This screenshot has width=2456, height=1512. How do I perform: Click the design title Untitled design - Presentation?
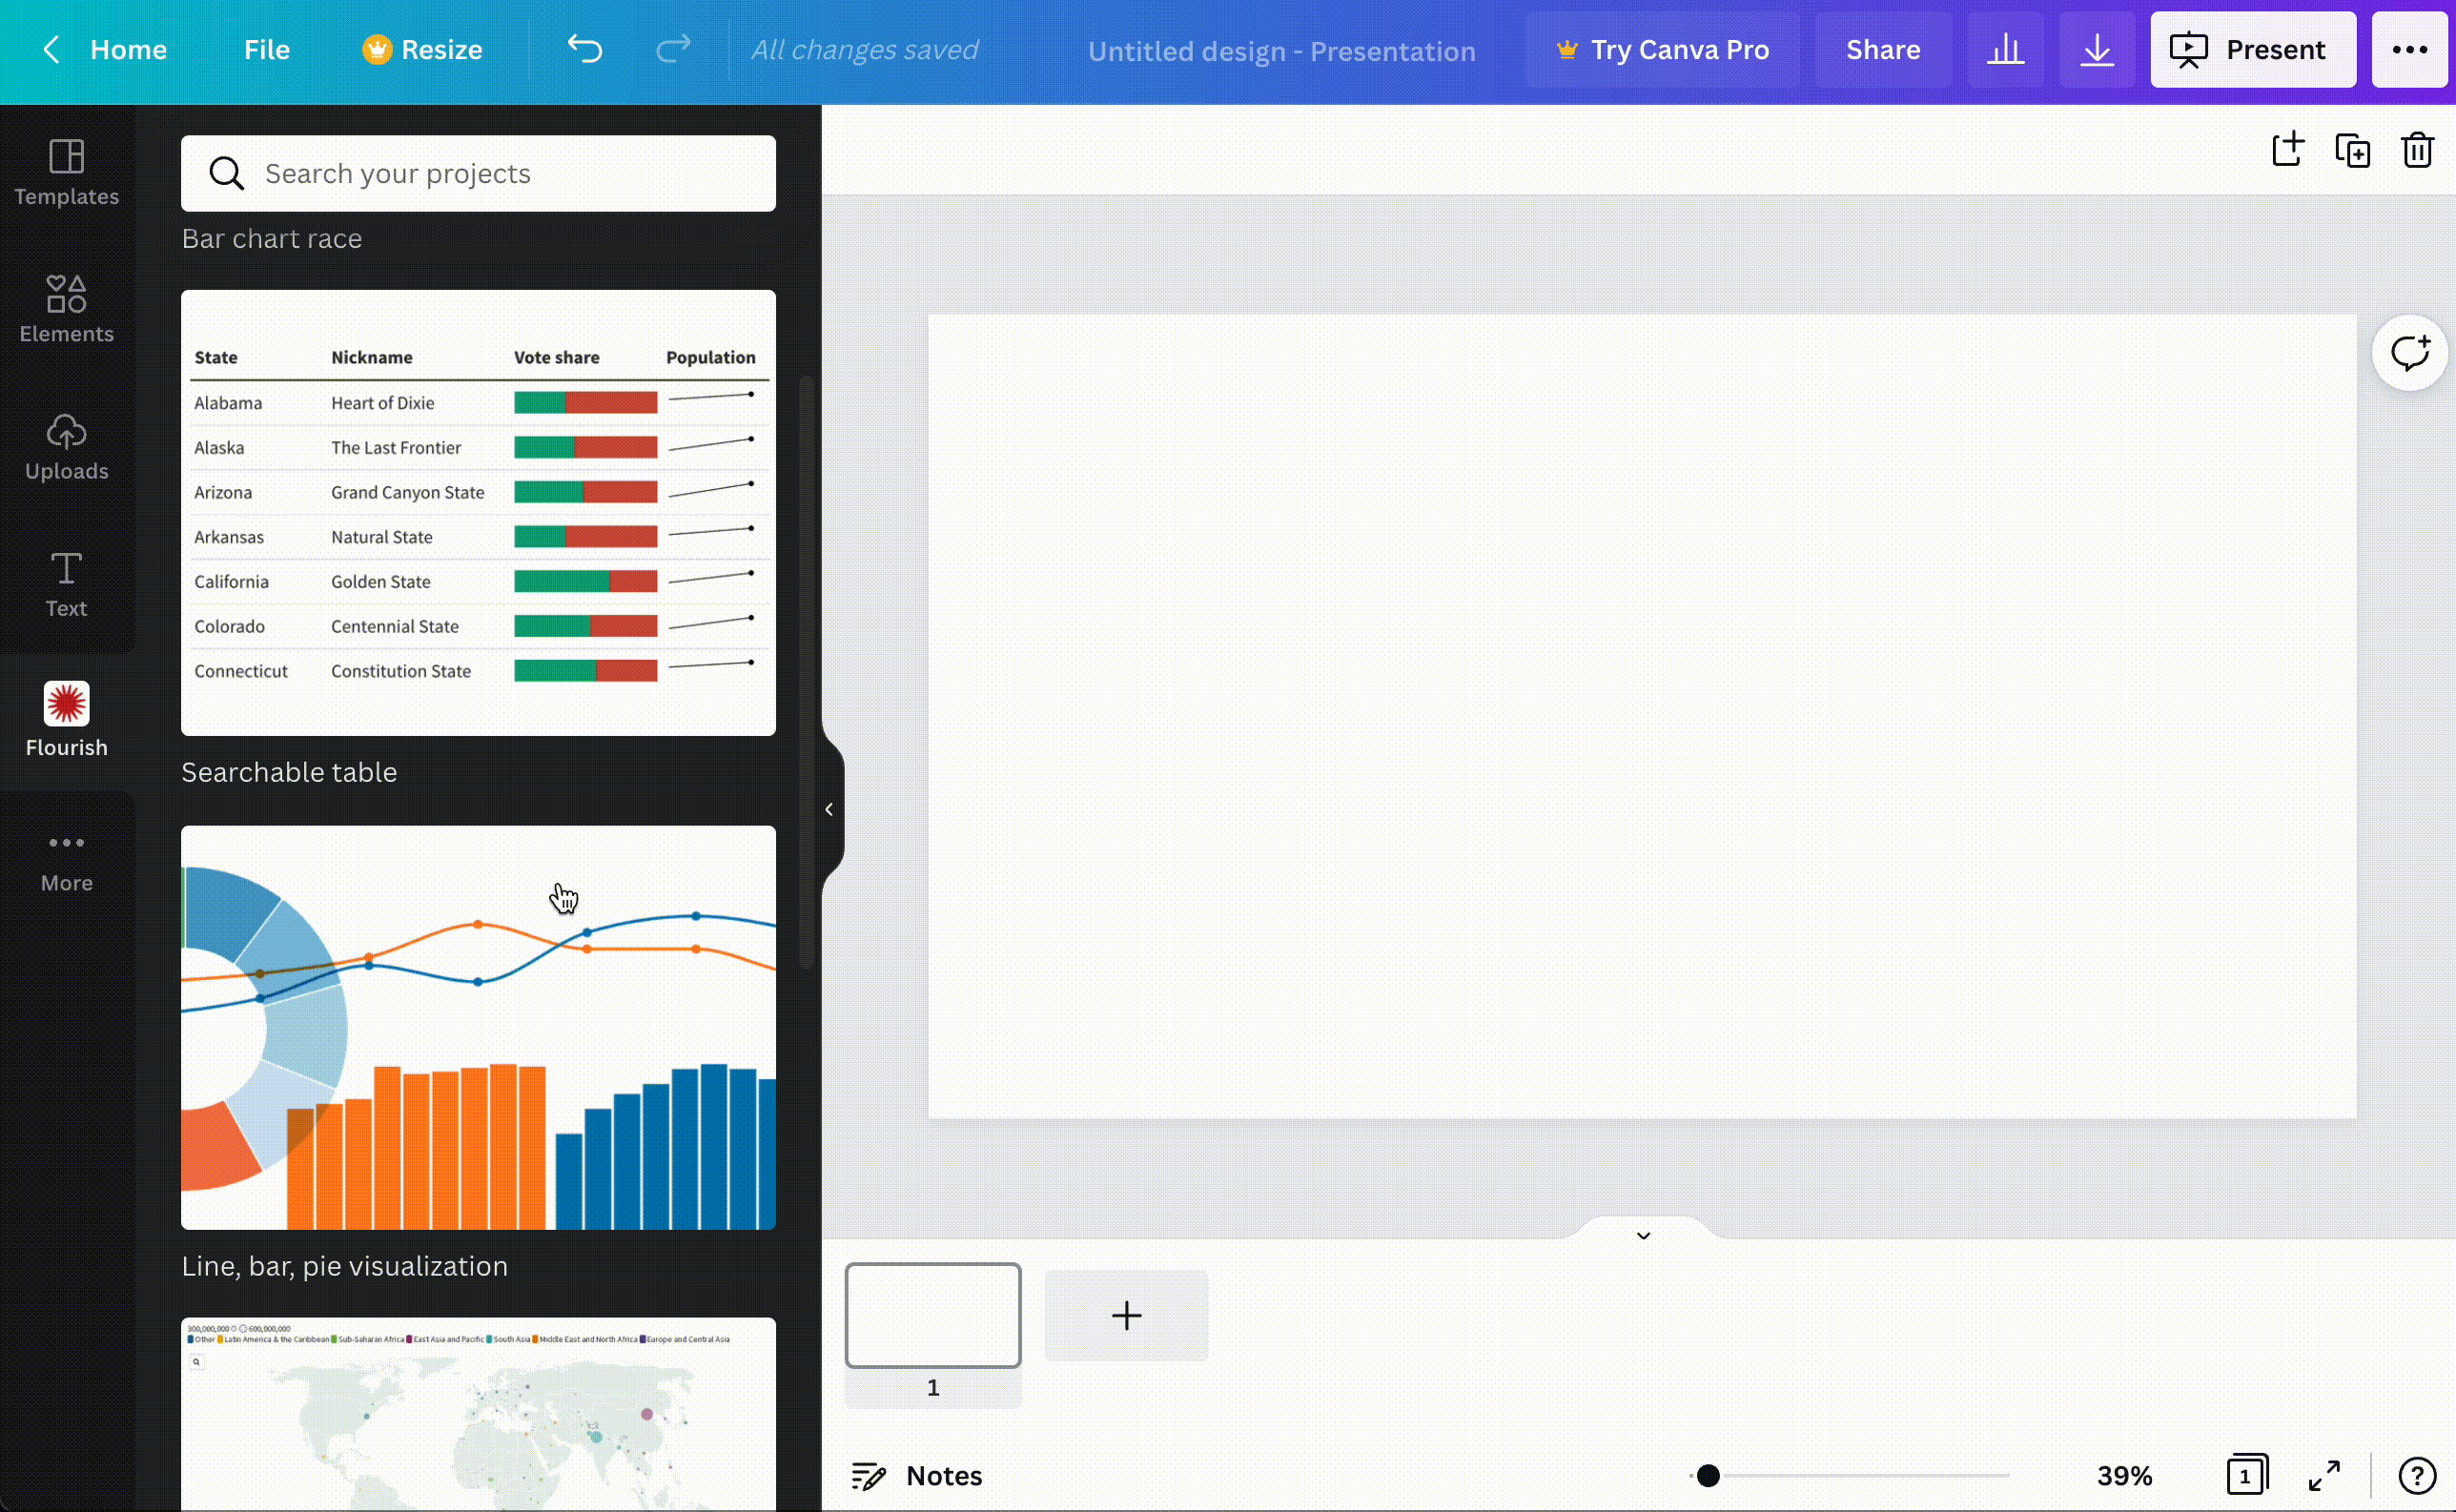1281,51
